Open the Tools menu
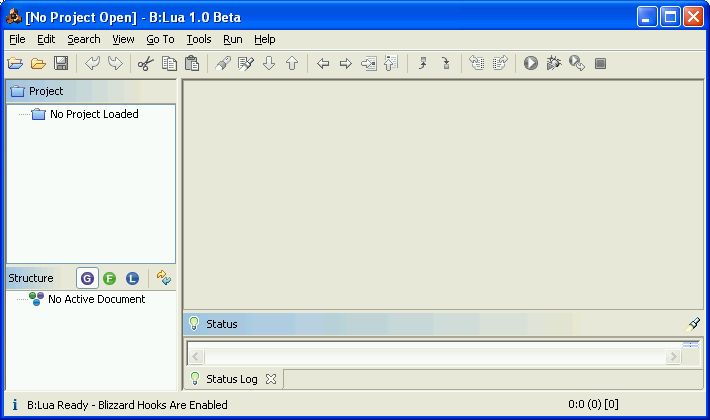The width and height of the screenshot is (710, 420). click(x=199, y=39)
